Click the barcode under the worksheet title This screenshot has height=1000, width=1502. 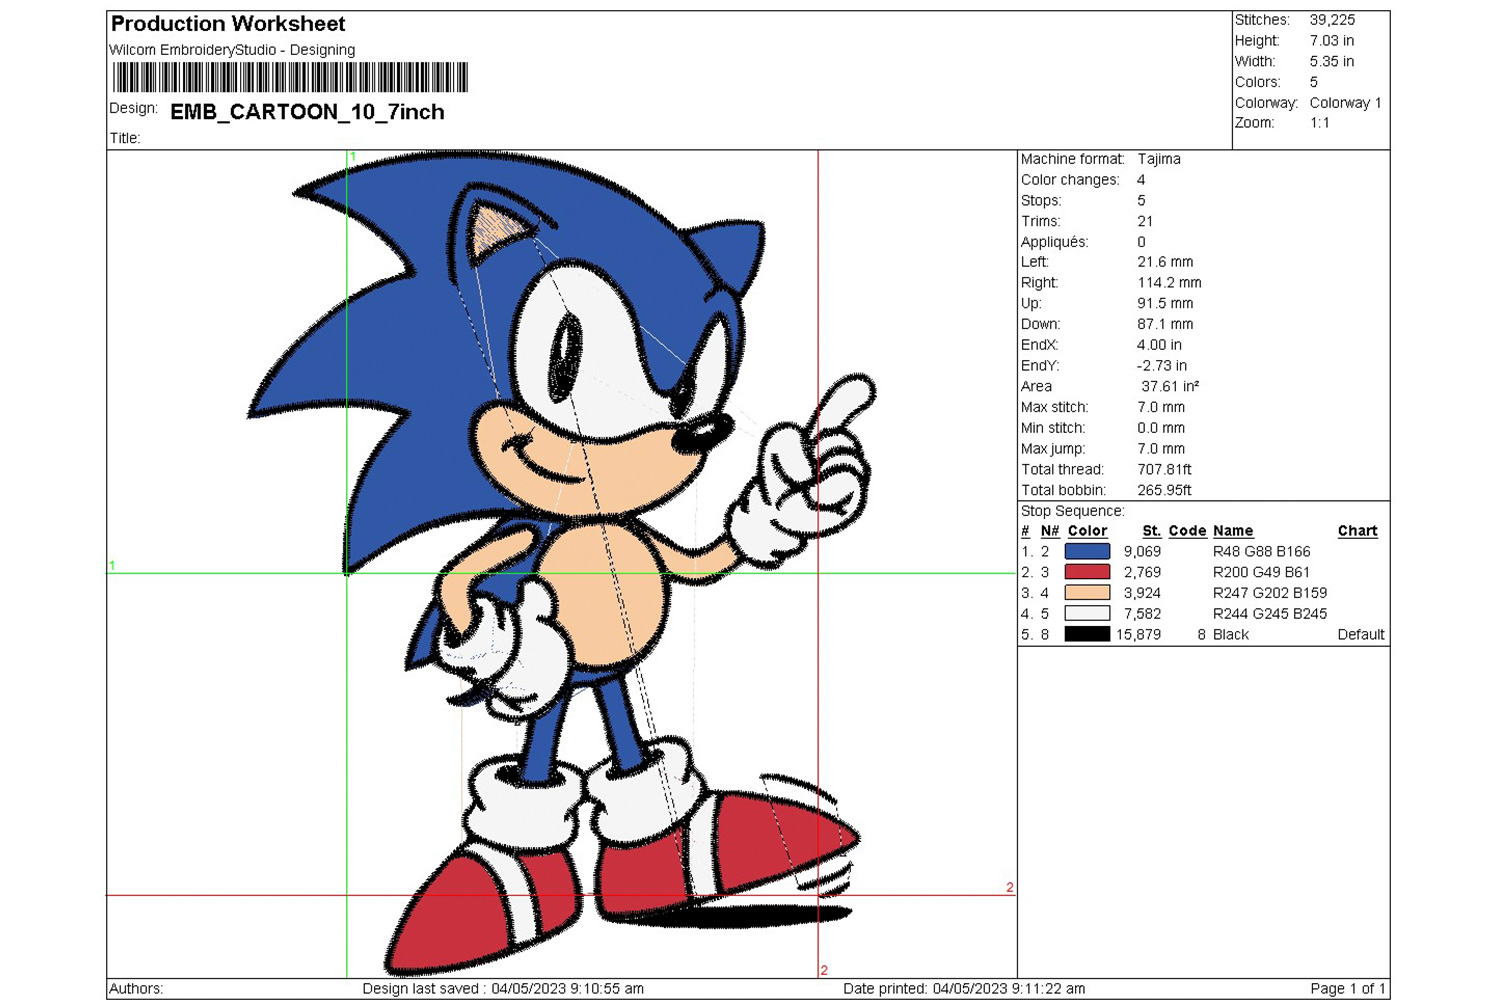click(290, 77)
